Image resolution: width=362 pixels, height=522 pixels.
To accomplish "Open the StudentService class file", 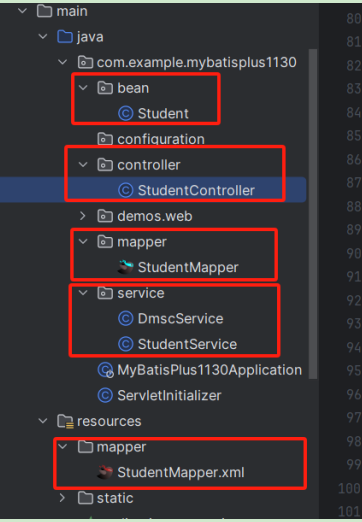I will coord(188,344).
